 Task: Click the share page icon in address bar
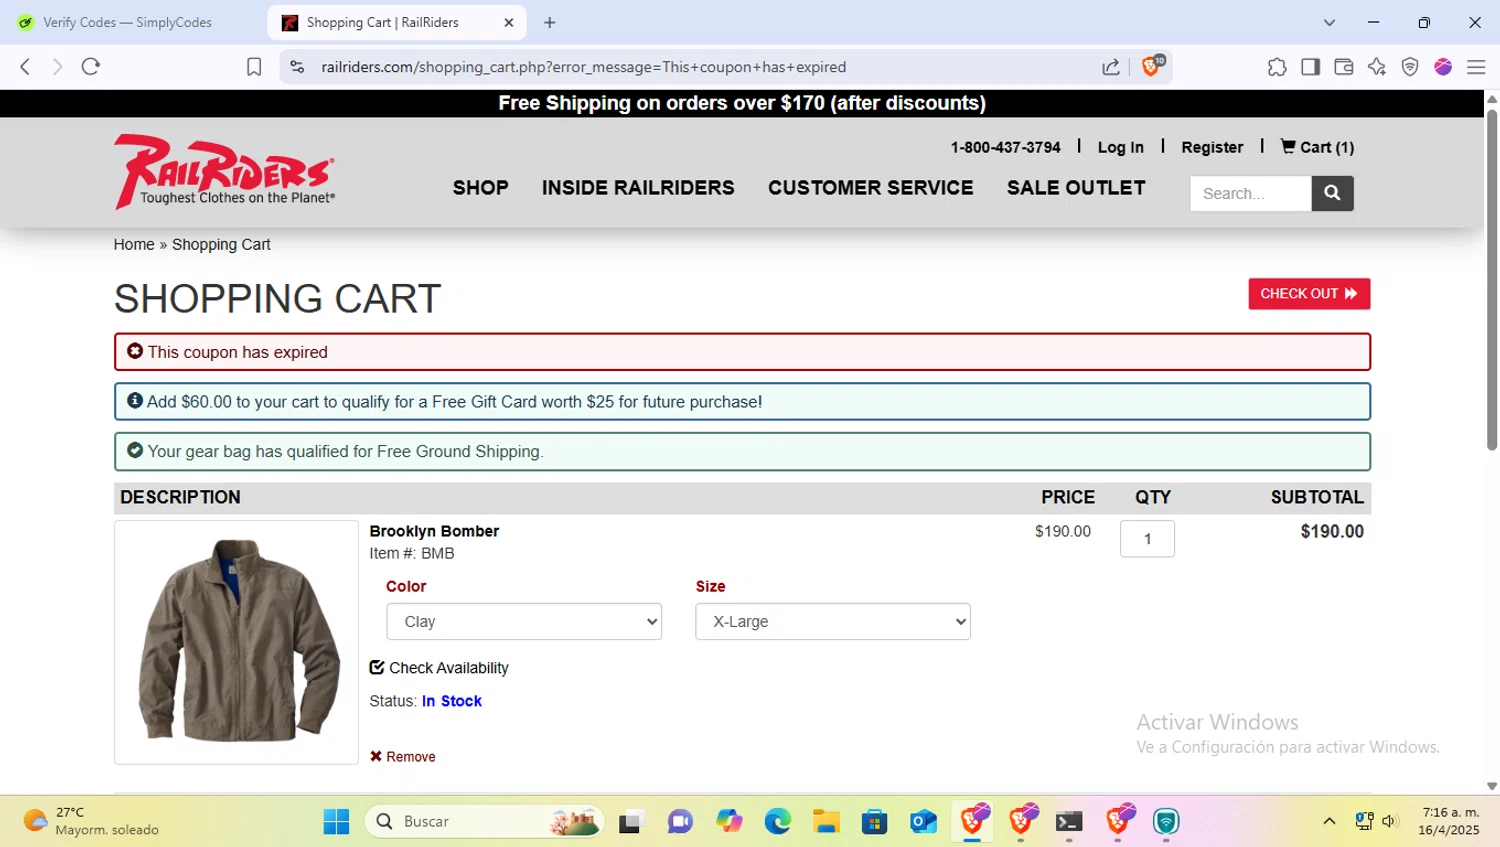click(1111, 67)
